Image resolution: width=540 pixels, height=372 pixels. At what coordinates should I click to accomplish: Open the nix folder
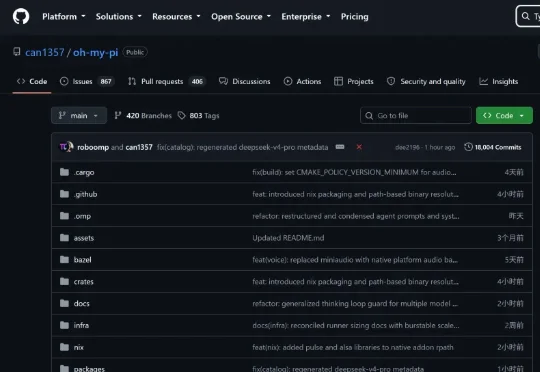79,347
